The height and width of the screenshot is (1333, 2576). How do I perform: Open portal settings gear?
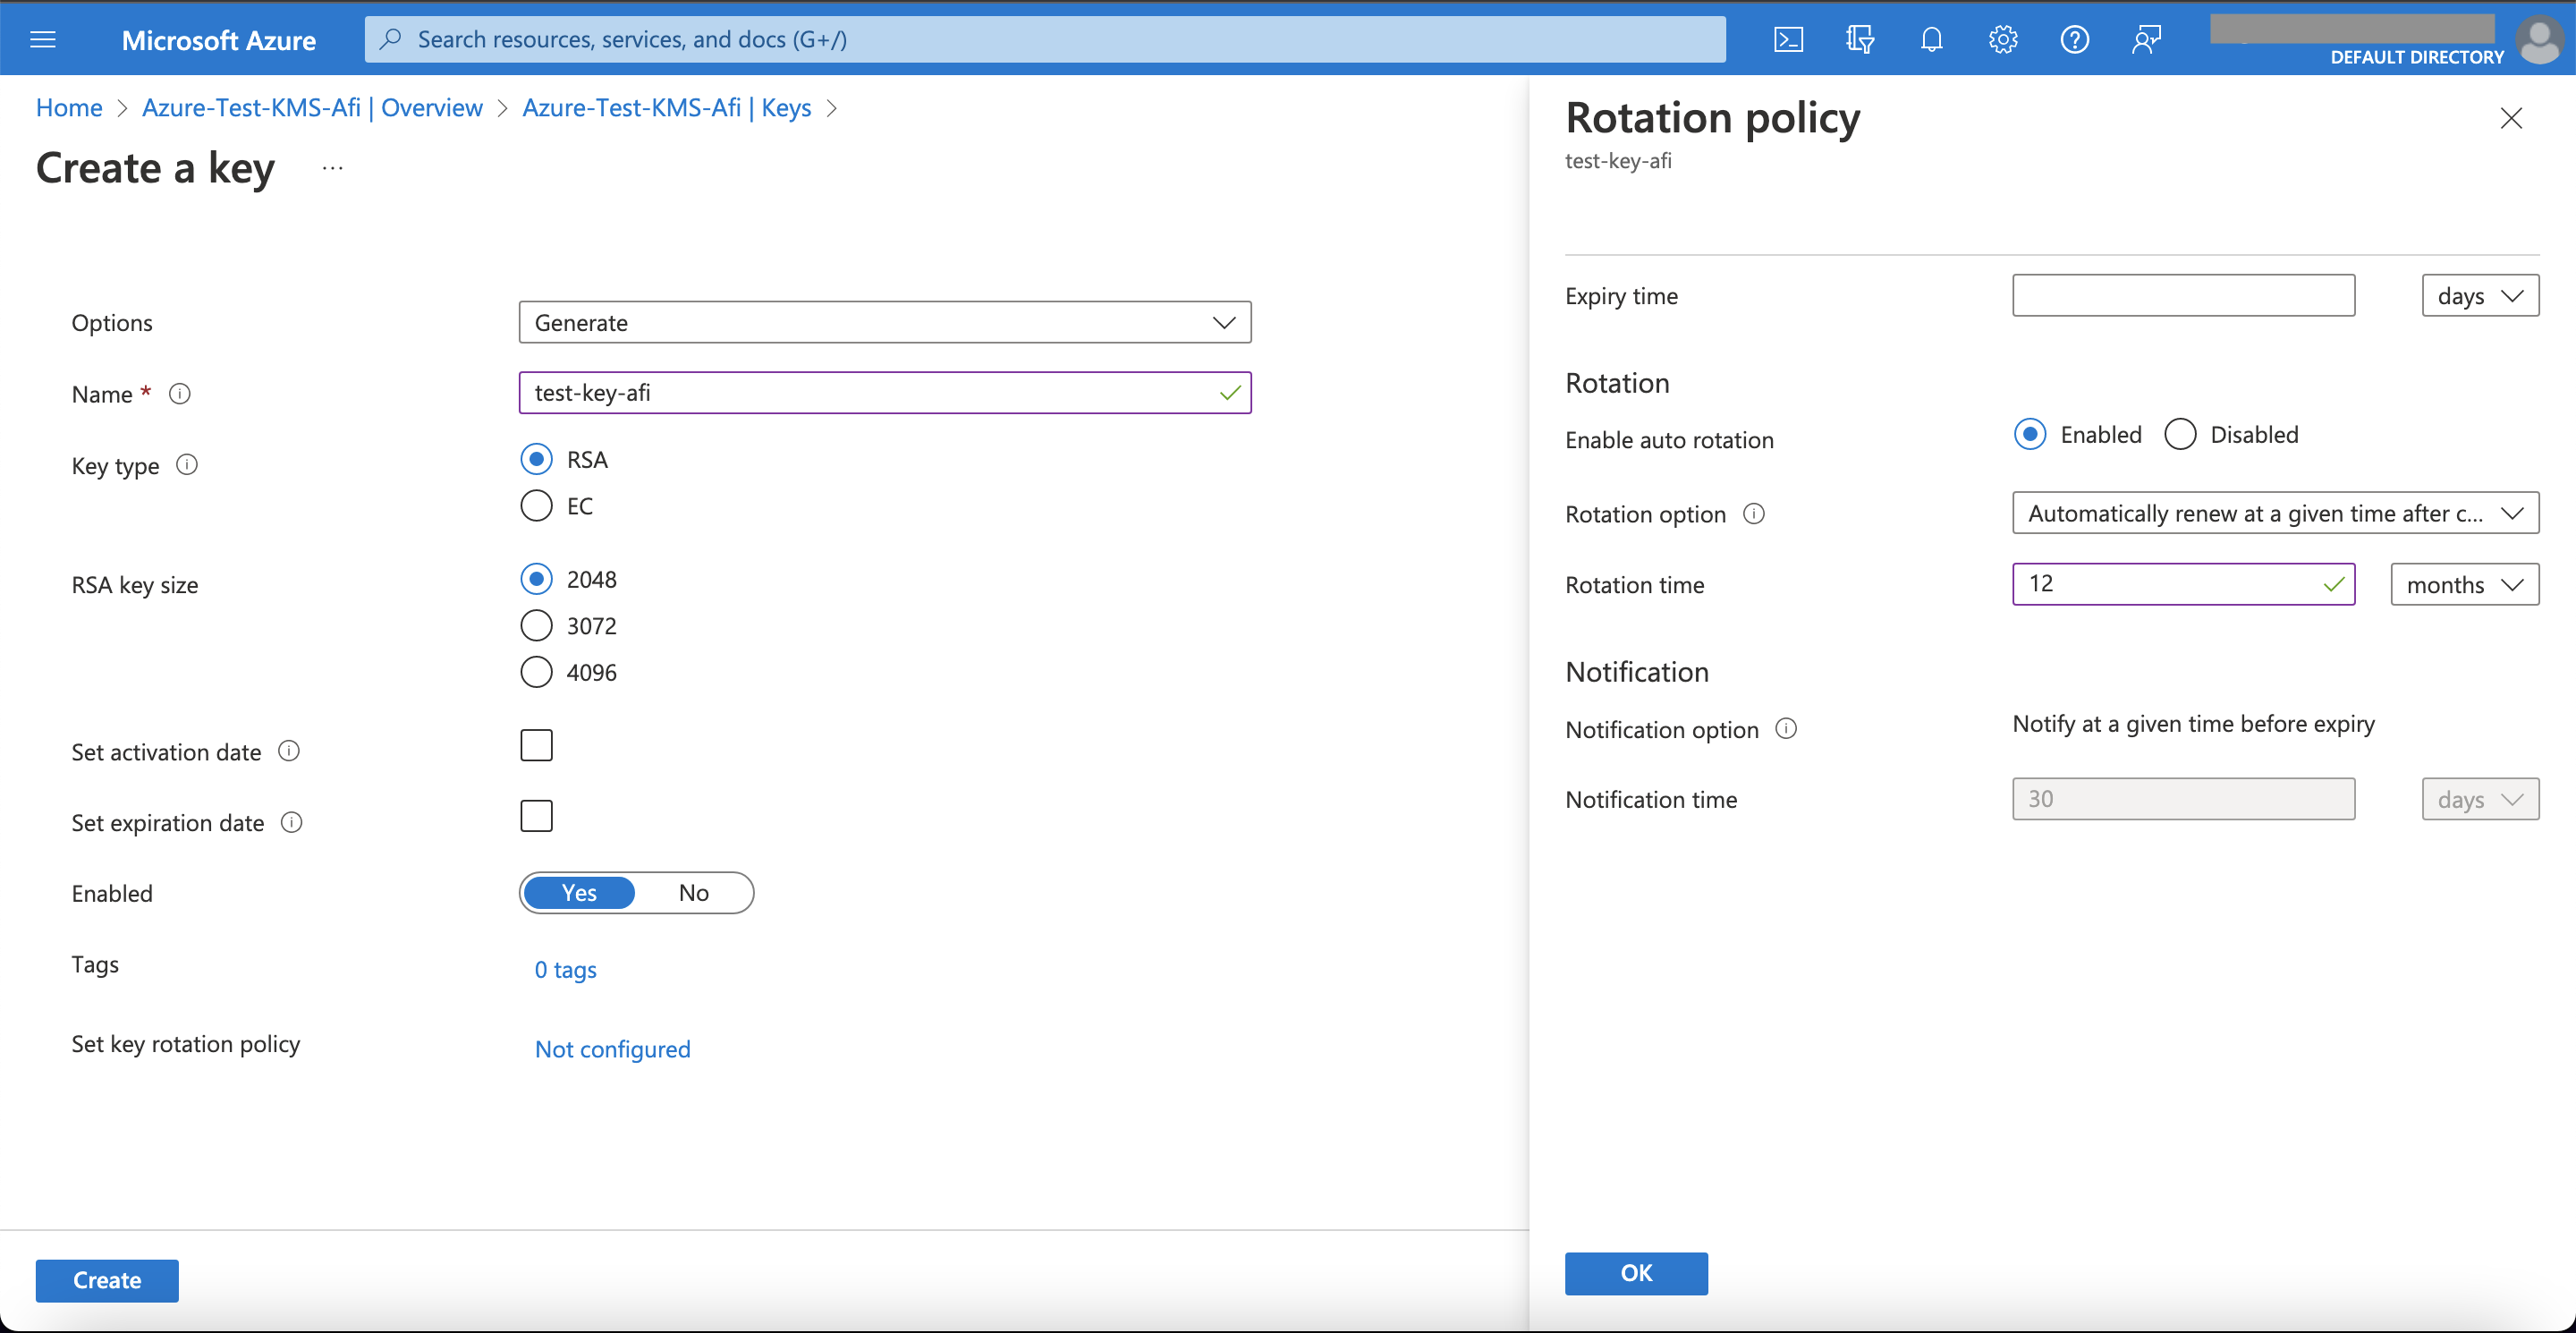pyautogui.click(x=2003, y=39)
